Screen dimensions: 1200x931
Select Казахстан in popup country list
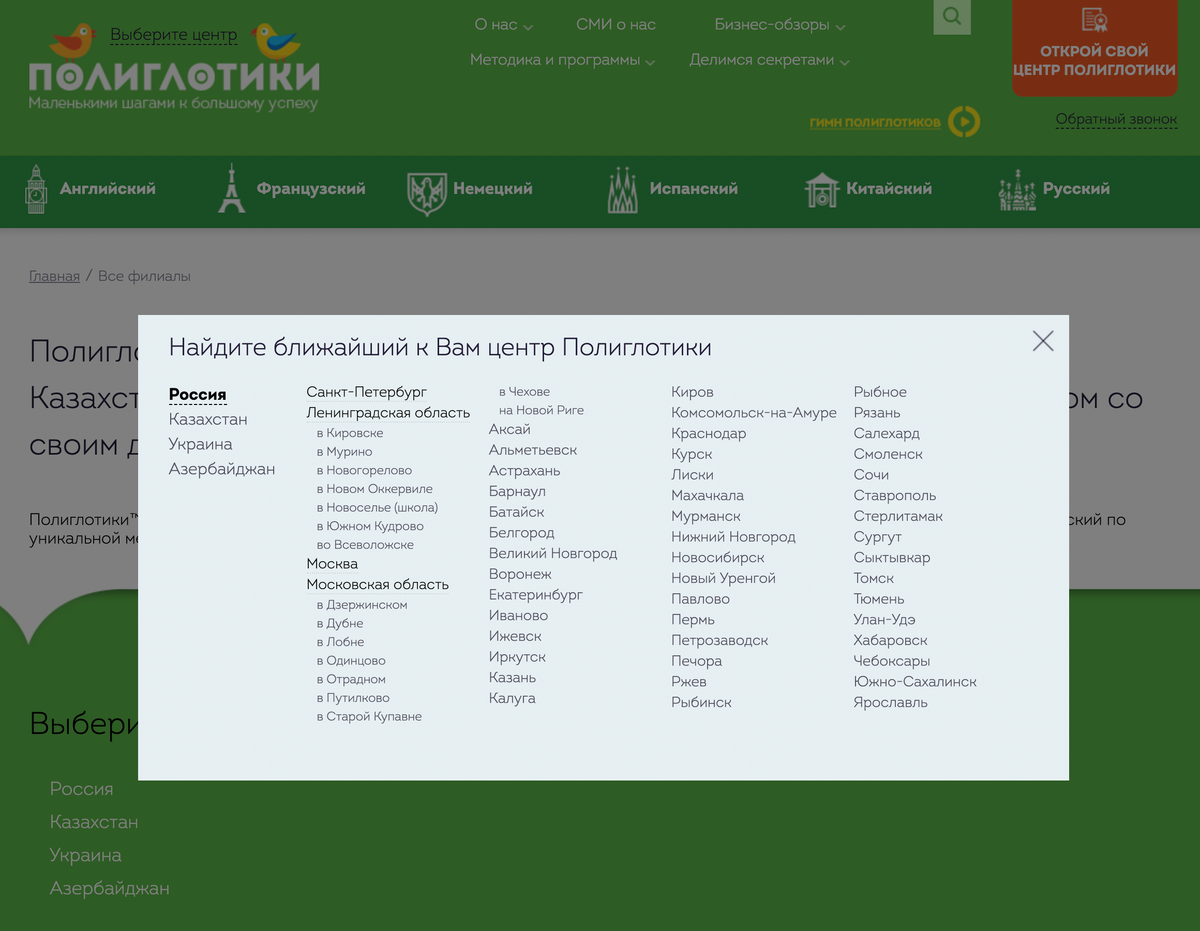pyautogui.click(x=208, y=419)
